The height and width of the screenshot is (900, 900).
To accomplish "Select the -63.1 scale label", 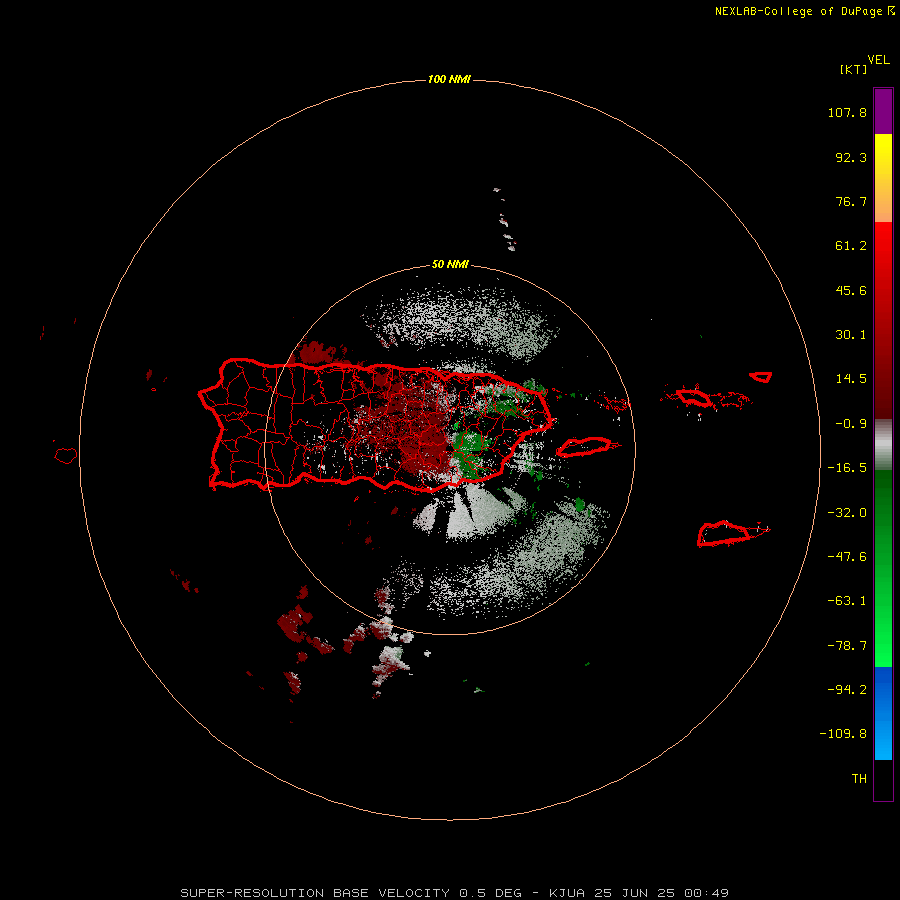I will (x=847, y=601).
